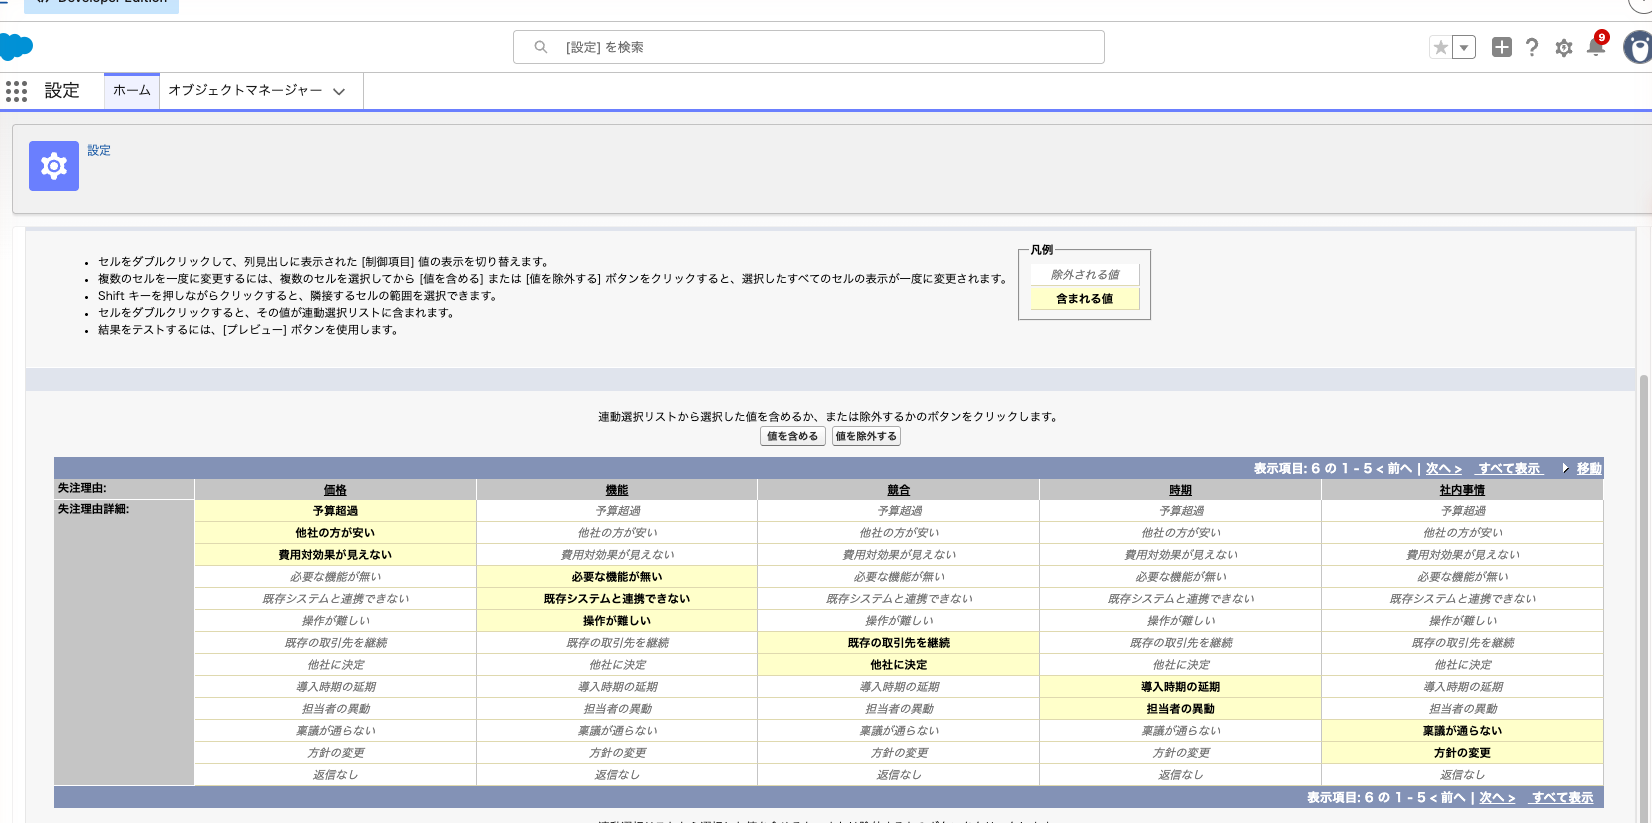1652x823 pixels.
Task: Open the App Launcher grid icon
Action: [x=16, y=91]
